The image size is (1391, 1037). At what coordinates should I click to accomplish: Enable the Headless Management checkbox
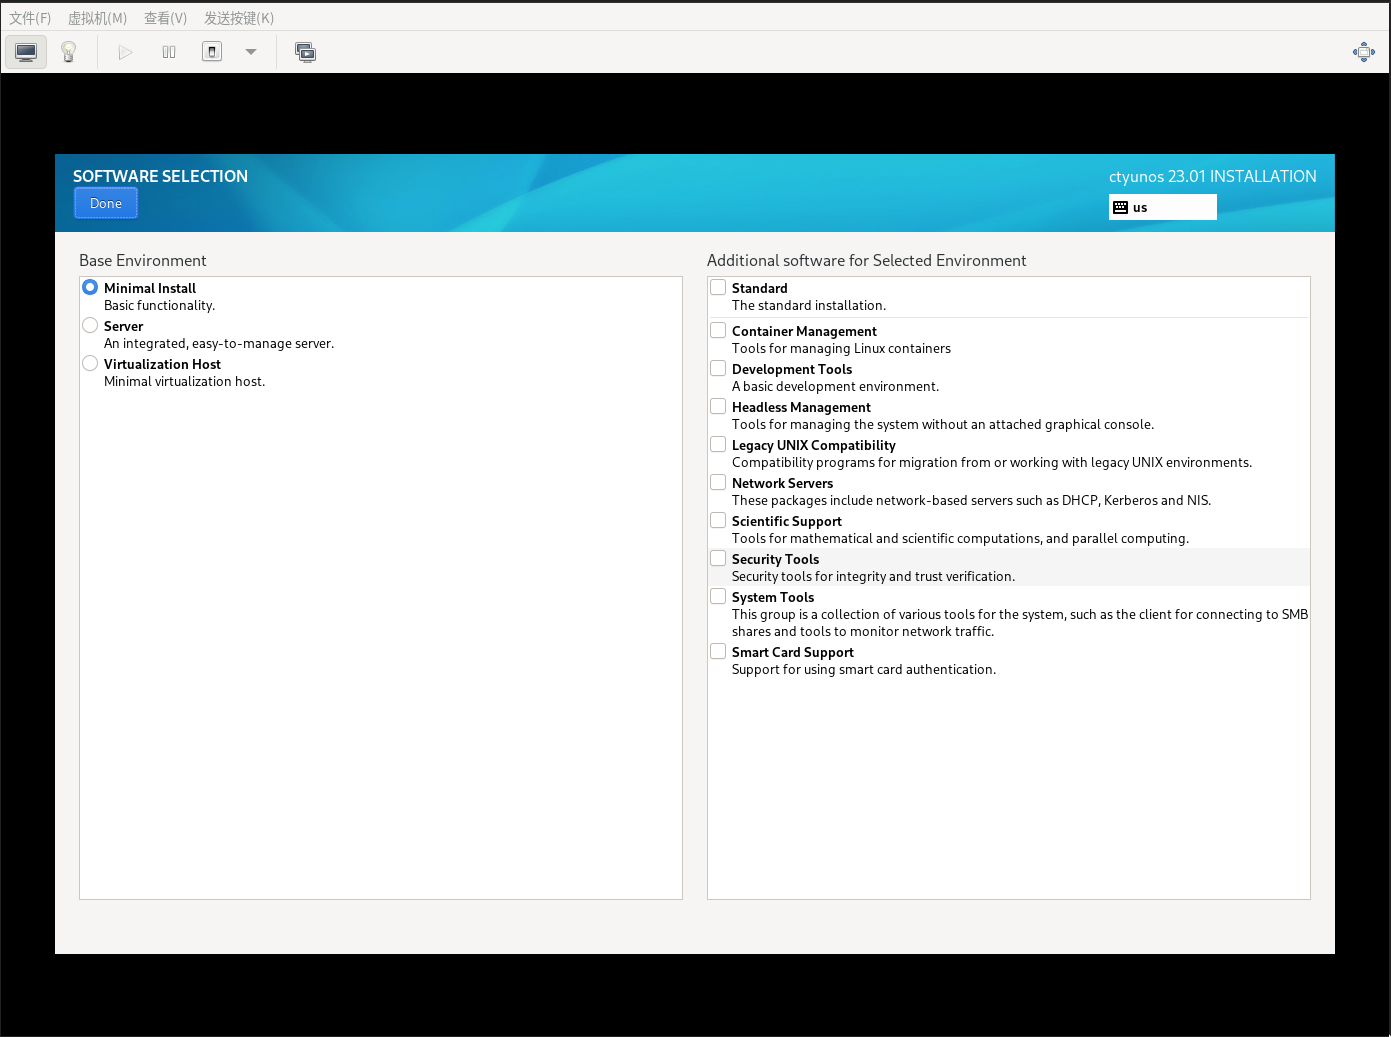coord(718,406)
